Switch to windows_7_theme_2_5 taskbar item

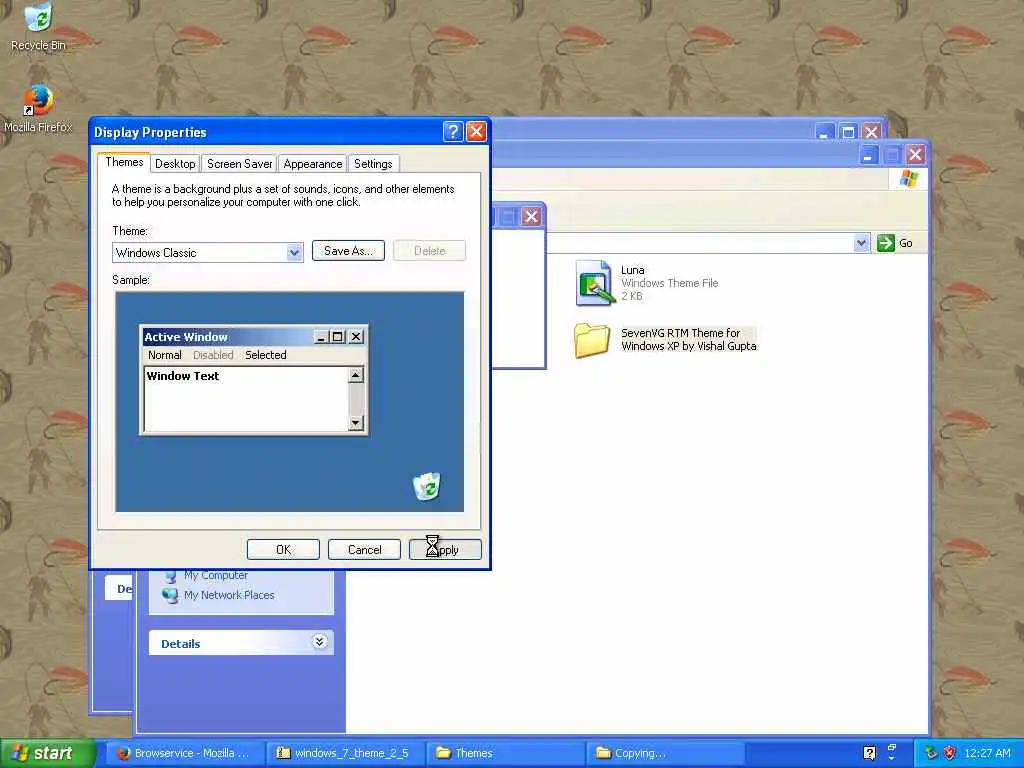(x=346, y=753)
